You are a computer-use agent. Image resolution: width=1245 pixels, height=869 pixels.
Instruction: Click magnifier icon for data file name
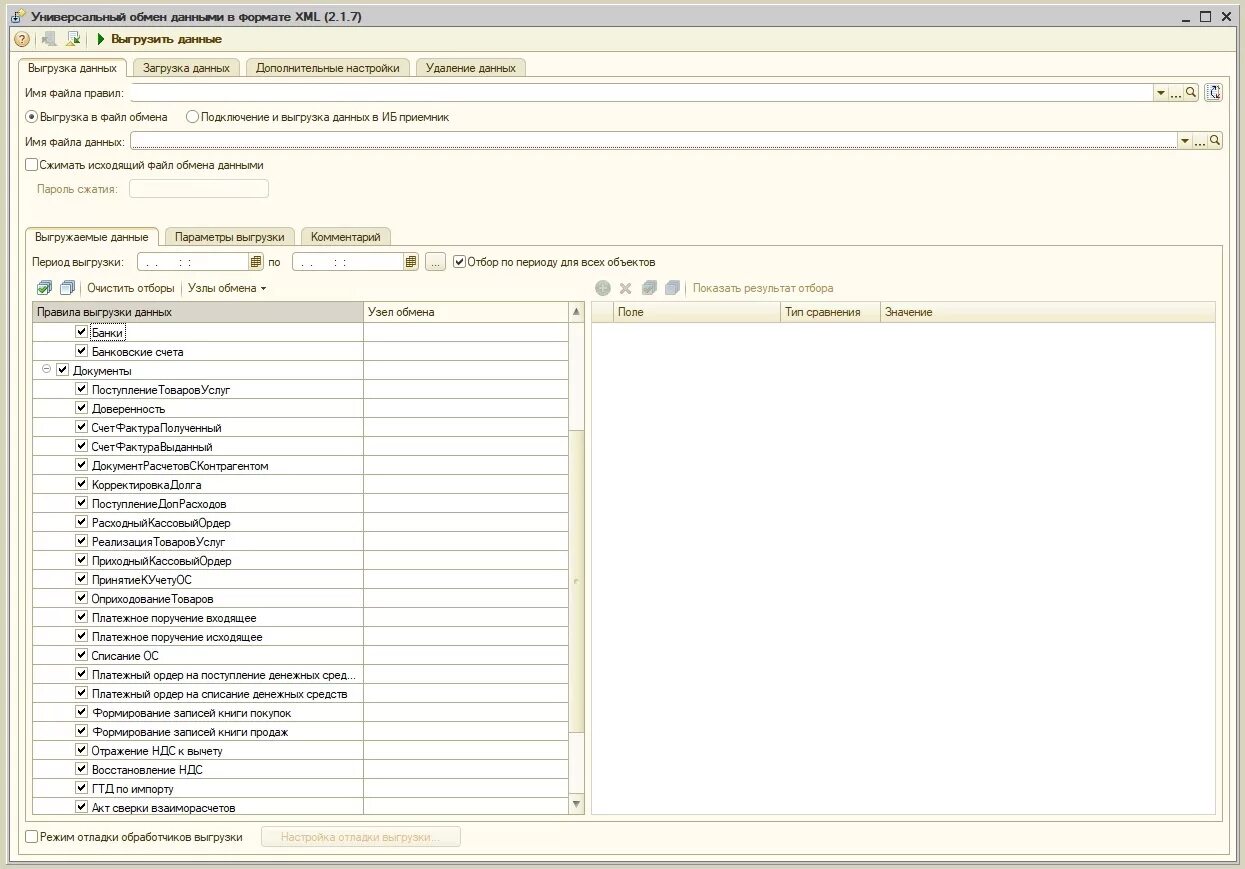[x=1215, y=141]
